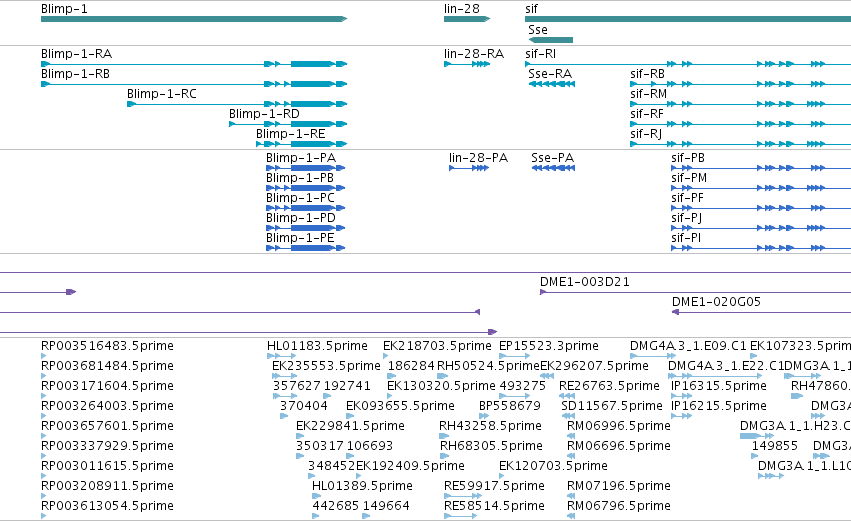
Task: Select EST IP16215.5prime
Action: click(719, 406)
